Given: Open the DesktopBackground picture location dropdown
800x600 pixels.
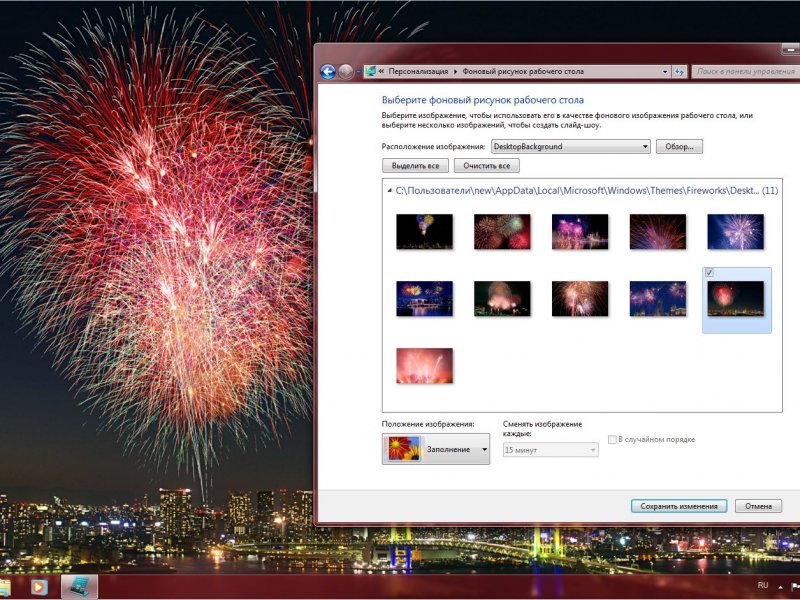Looking at the screenshot, I should (570, 146).
